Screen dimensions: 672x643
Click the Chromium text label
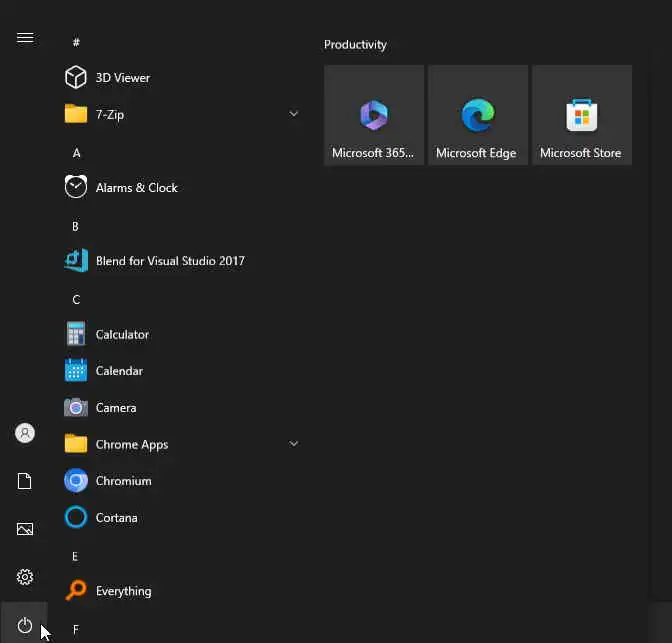(x=123, y=481)
